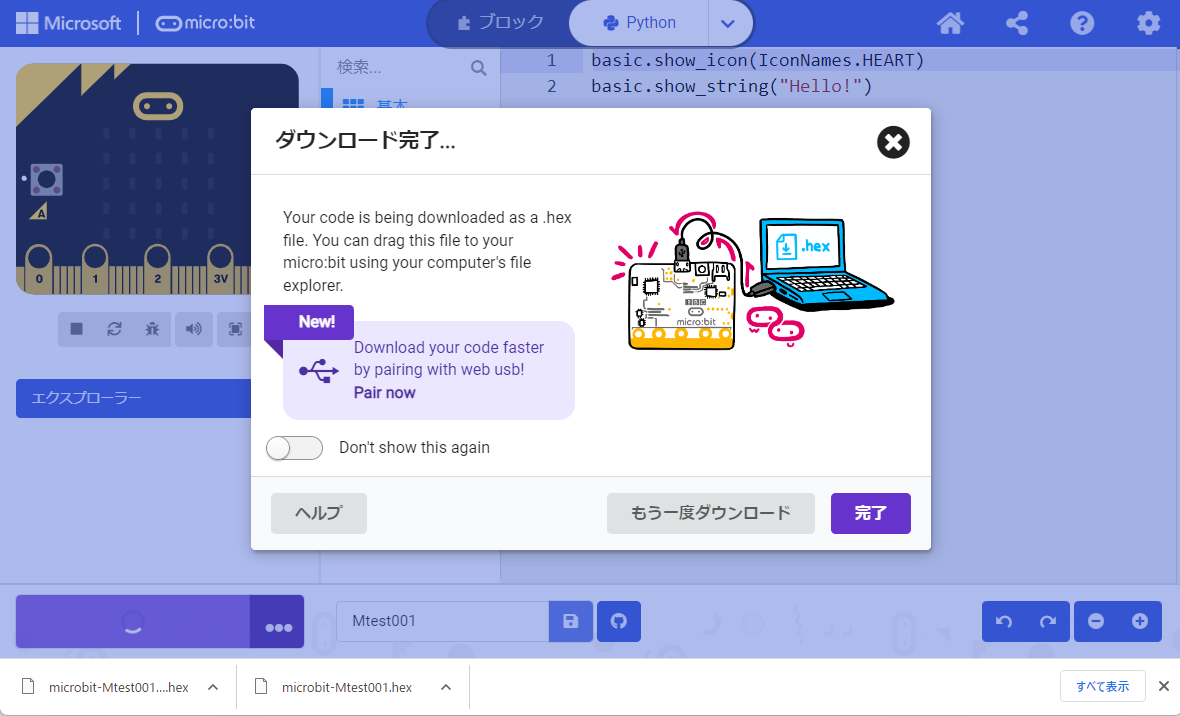
Task: Click the micro:bit logo
Action: 205,23
